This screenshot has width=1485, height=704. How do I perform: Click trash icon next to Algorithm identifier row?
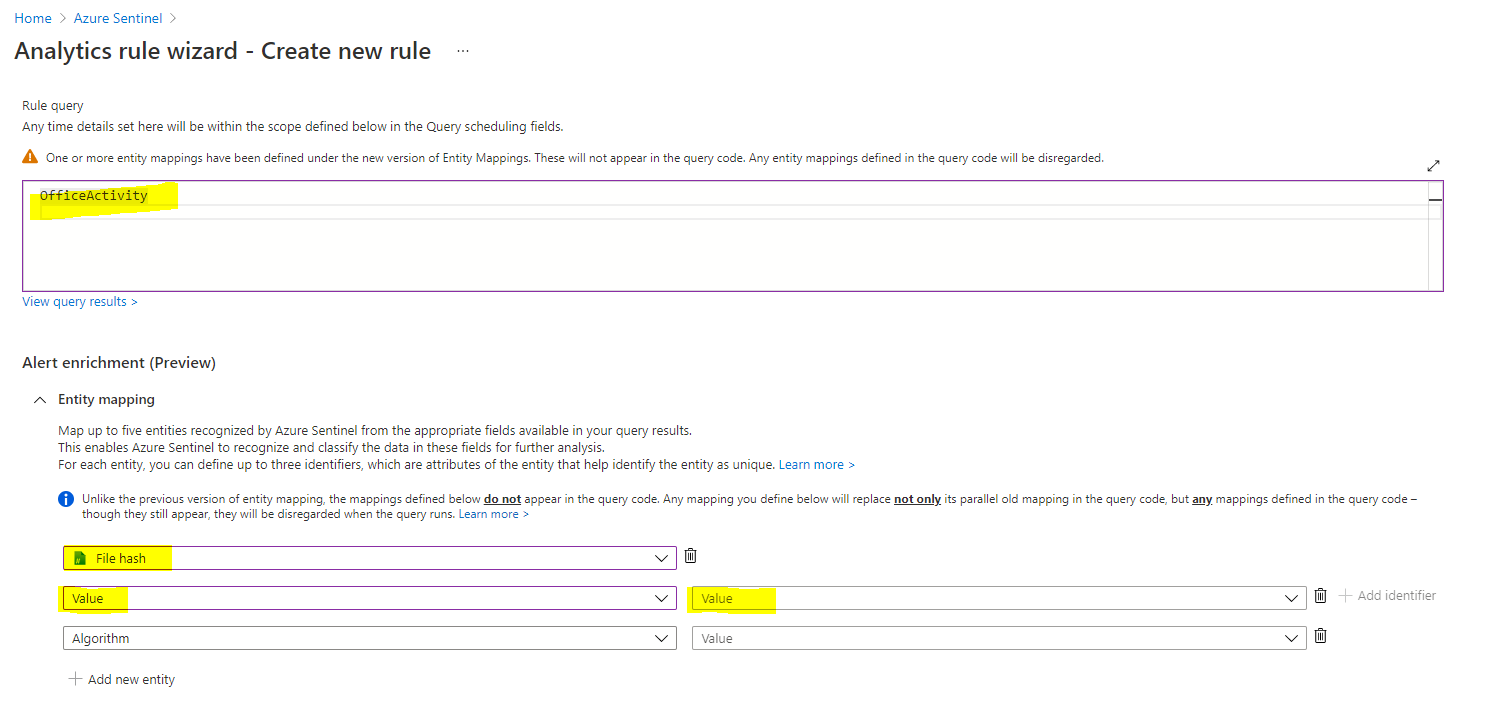coord(1320,636)
